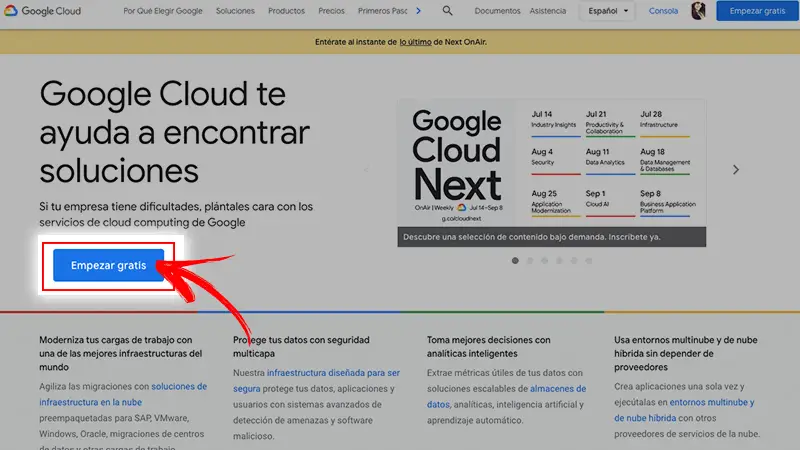Screen dimensions: 800x450
Task: Click the 'Moderniza tus cargas de trabajo' heading
Action: click(x=121, y=353)
